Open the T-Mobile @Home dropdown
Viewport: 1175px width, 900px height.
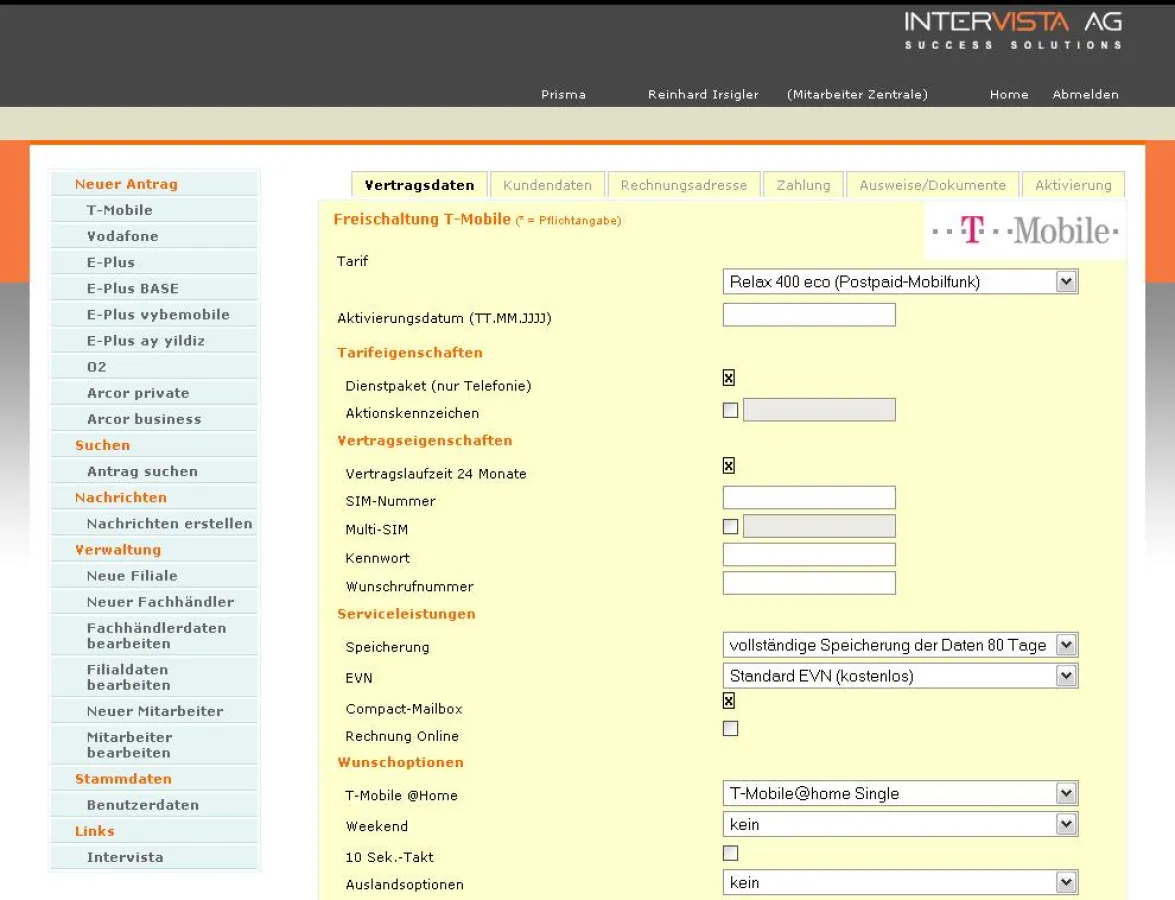pos(900,794)
